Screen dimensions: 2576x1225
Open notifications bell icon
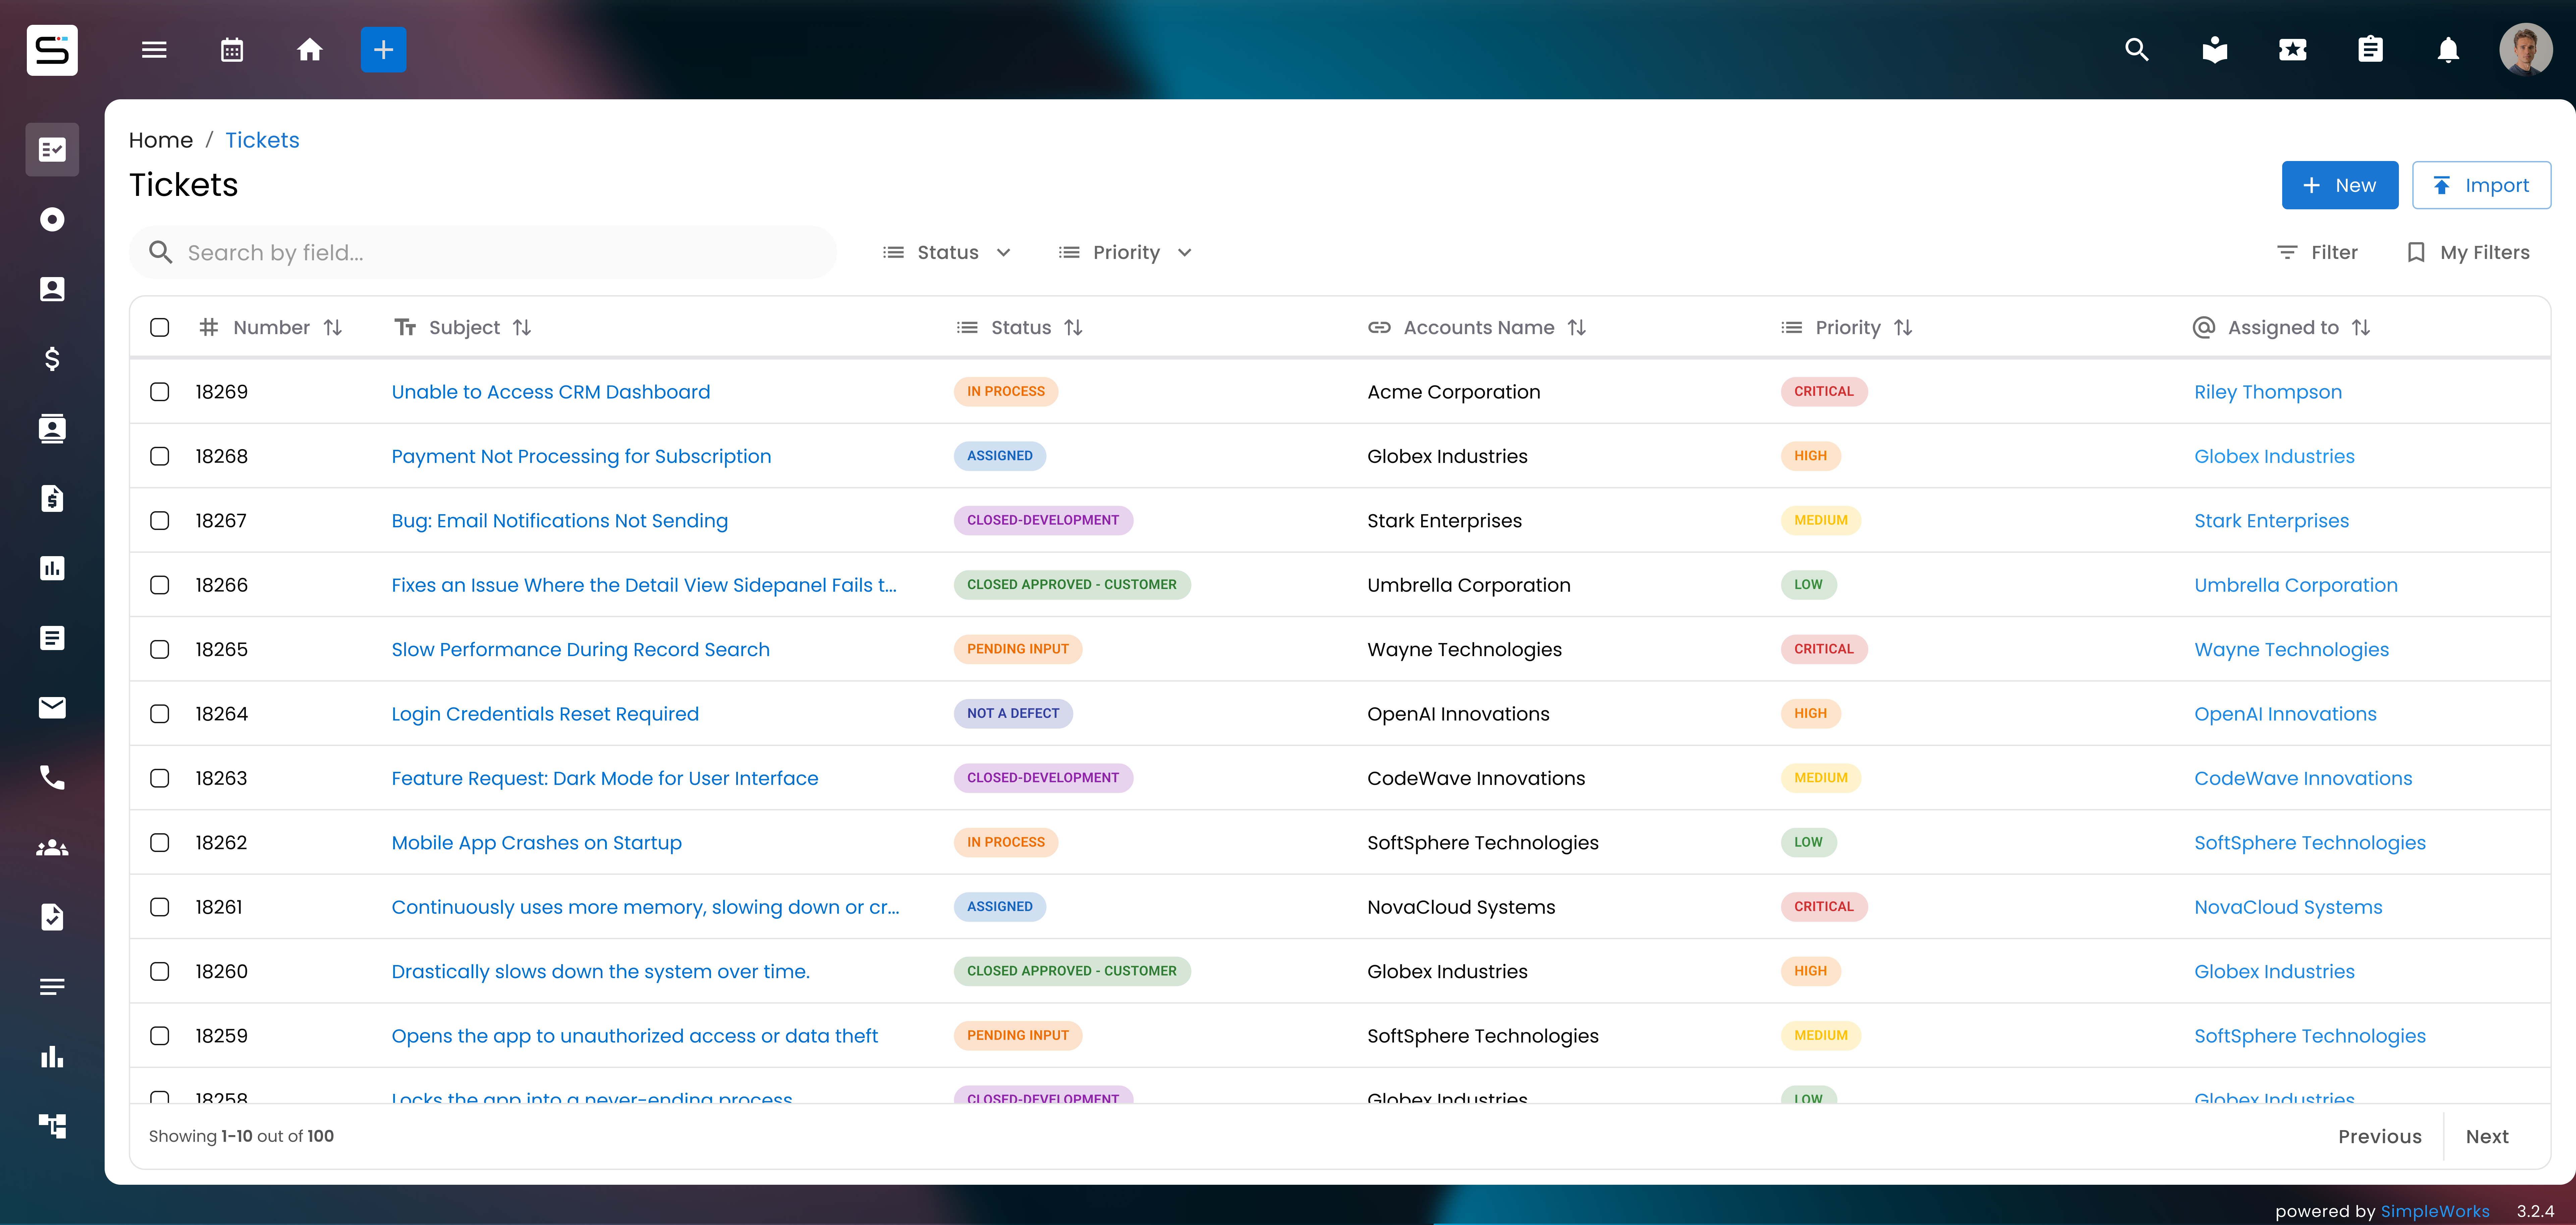[2447, 49]
